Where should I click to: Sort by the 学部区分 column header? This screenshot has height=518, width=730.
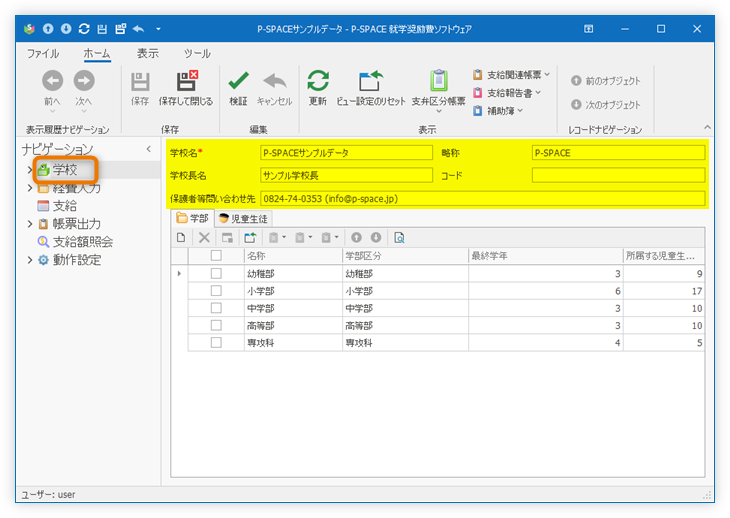tap(405, 256)
